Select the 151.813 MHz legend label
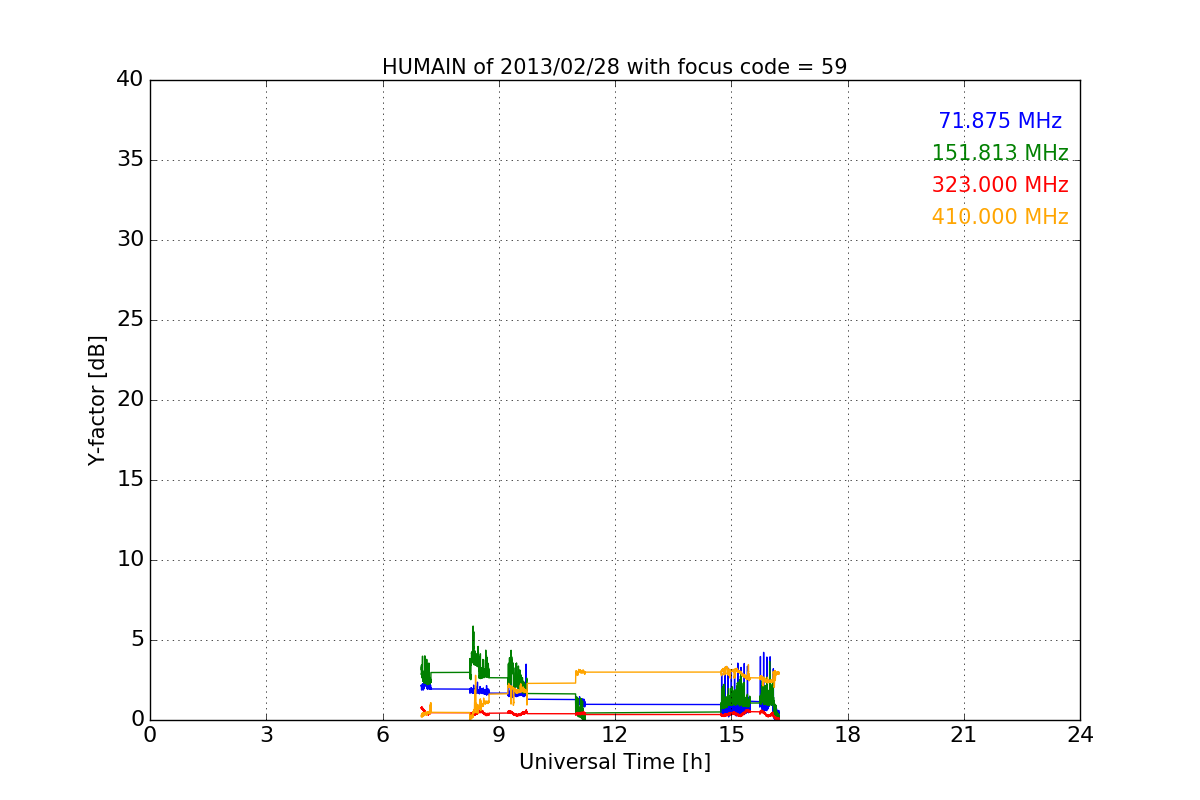1200x800 pixels. pos(1000,153)
